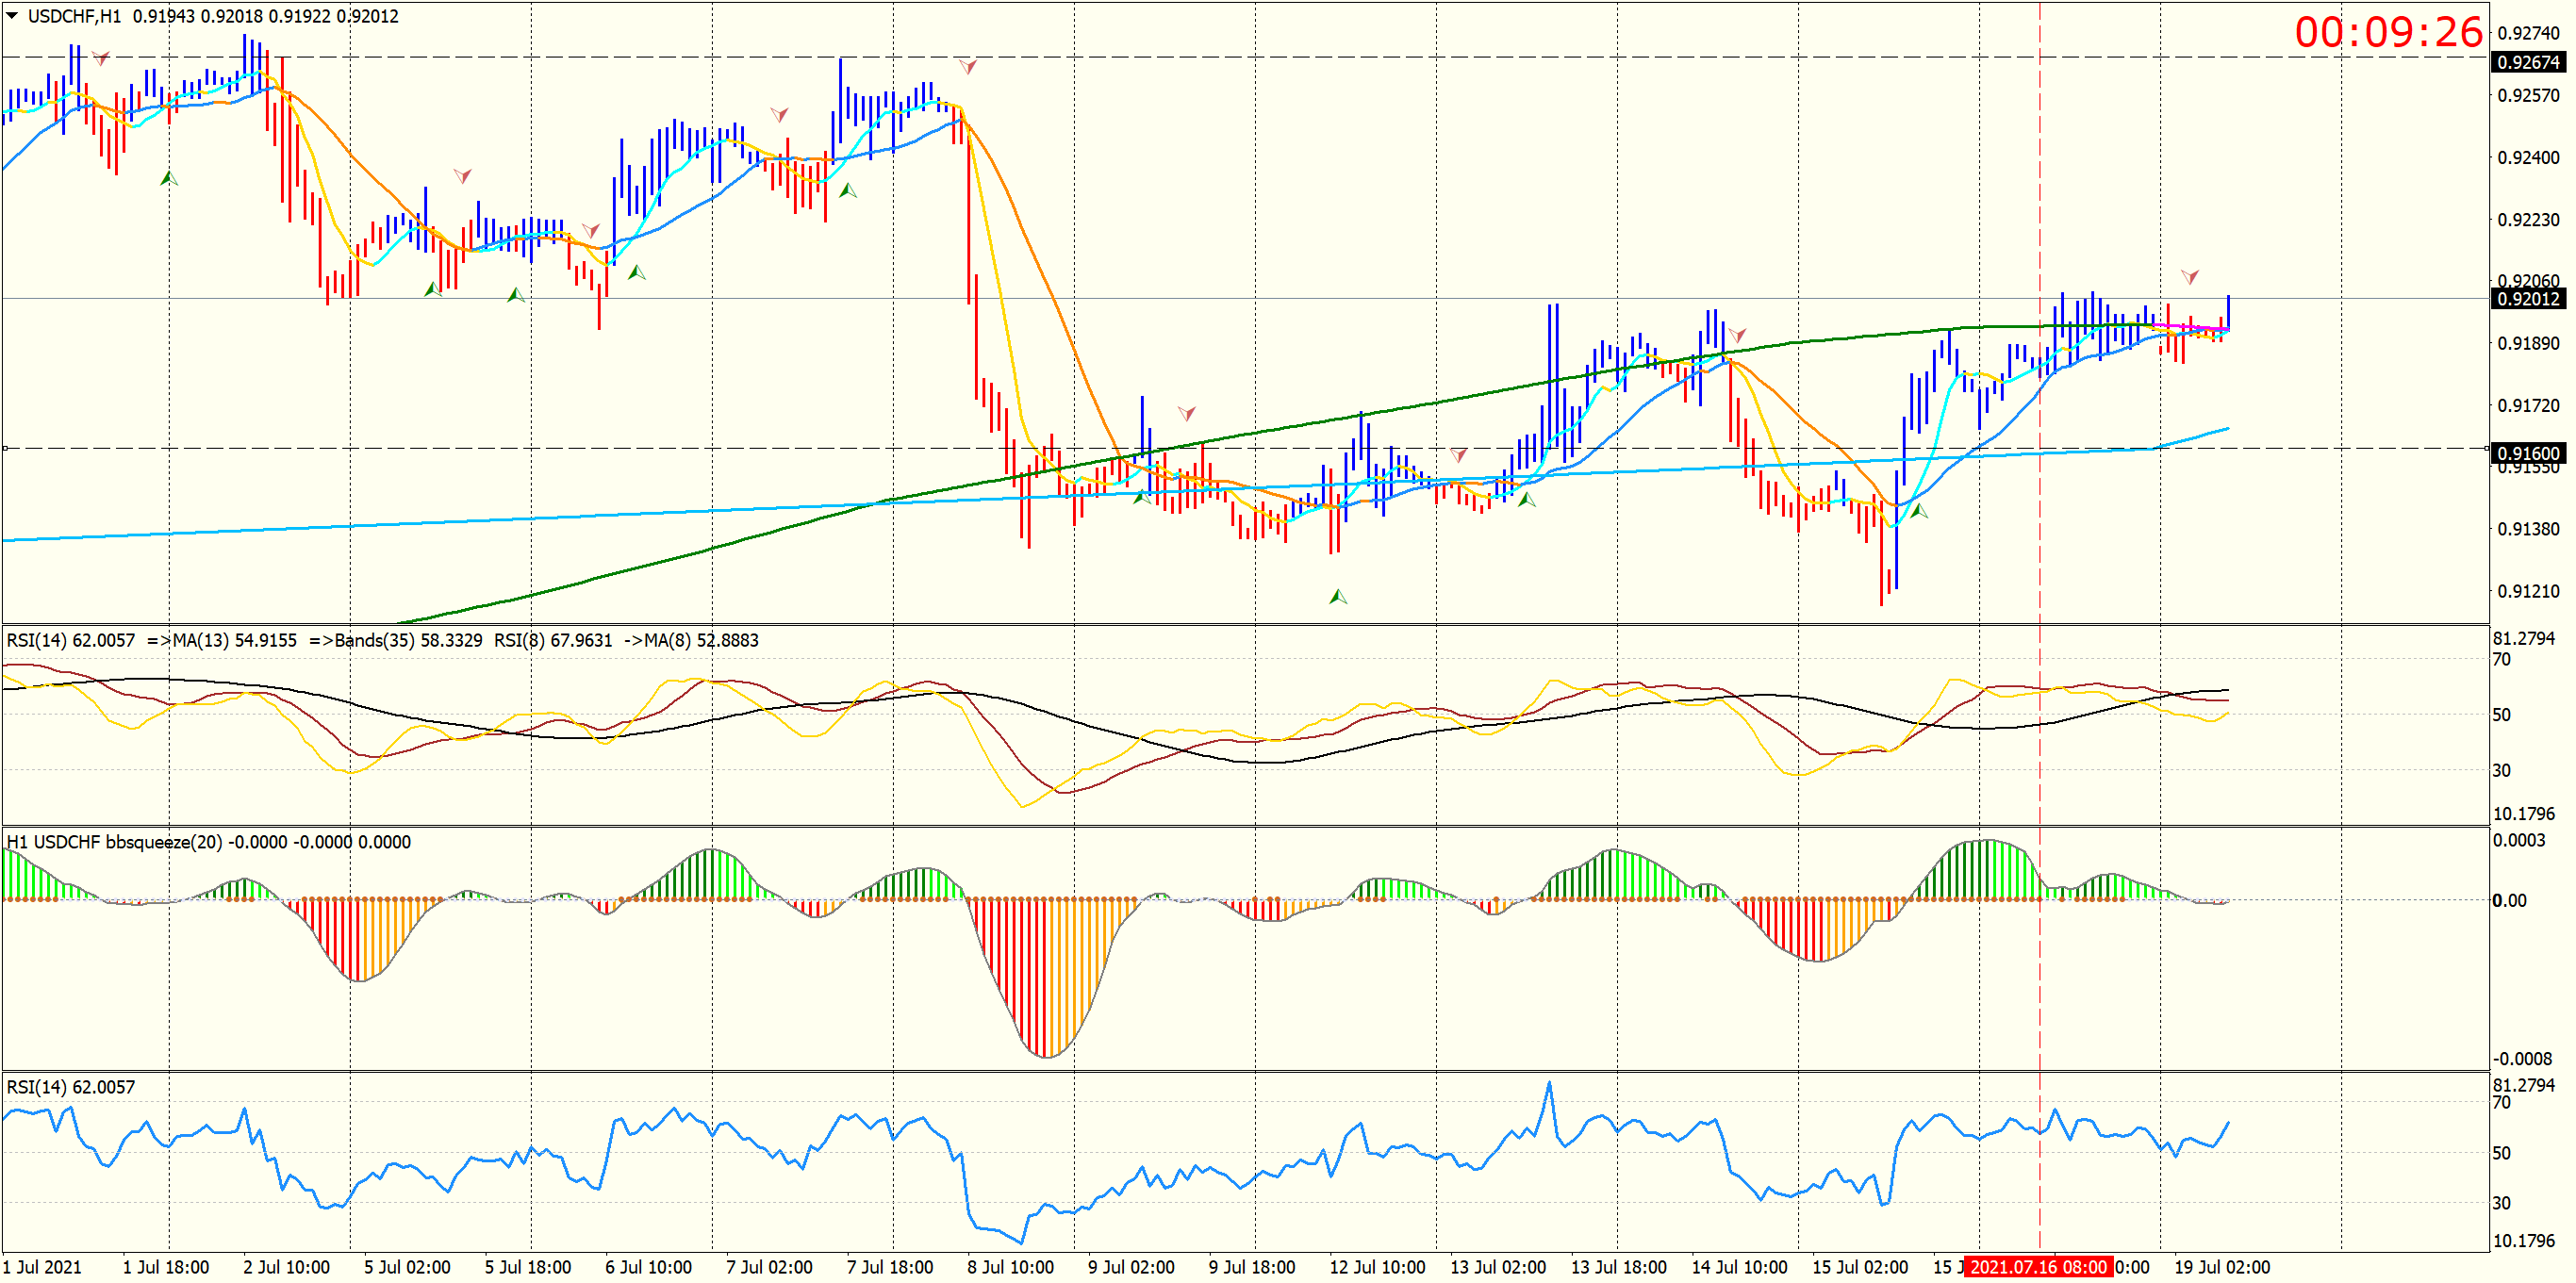
Task: Click the red arrow on the 0.92674 dashed line near 8 Jul
Action: [x=967, y=66]
